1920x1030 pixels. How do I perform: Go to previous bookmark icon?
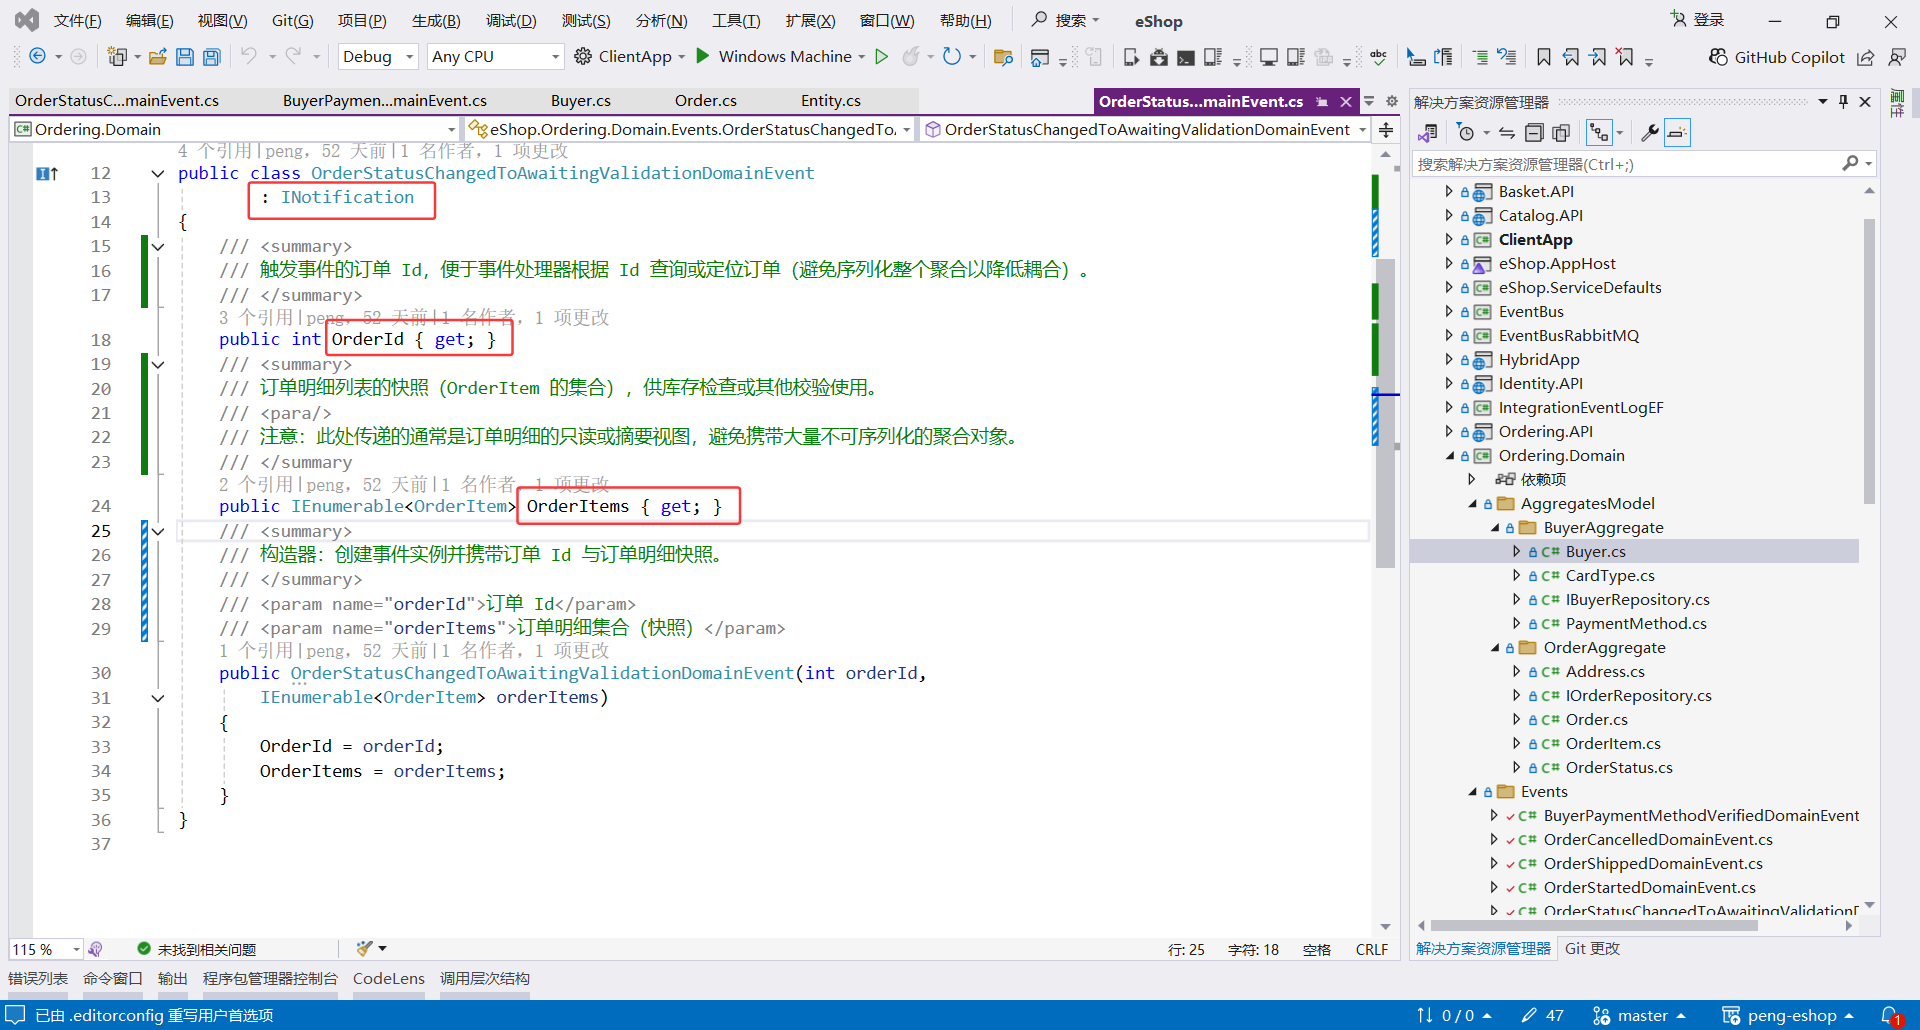1571,57
